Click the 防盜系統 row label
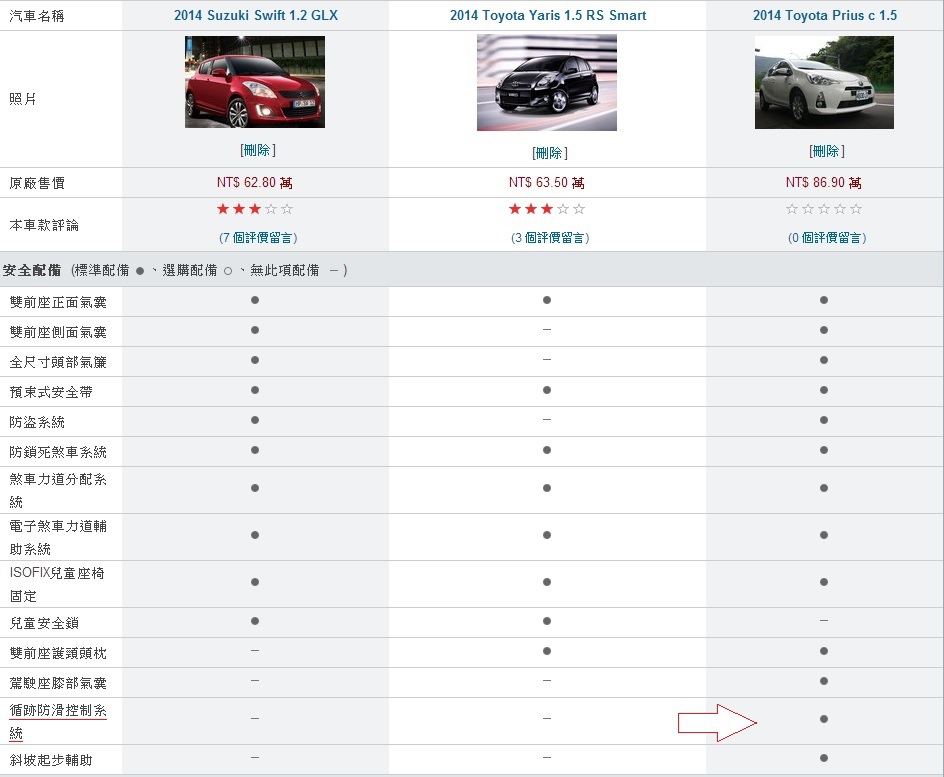 point(37,423)
